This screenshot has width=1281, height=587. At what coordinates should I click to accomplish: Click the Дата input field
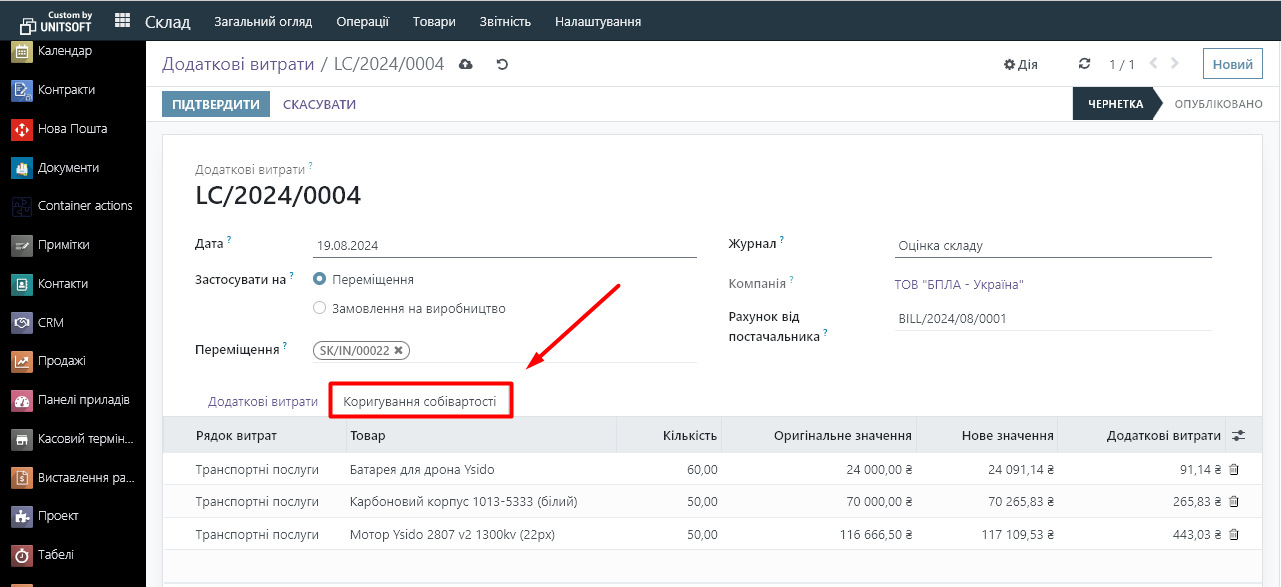(504, 246)
